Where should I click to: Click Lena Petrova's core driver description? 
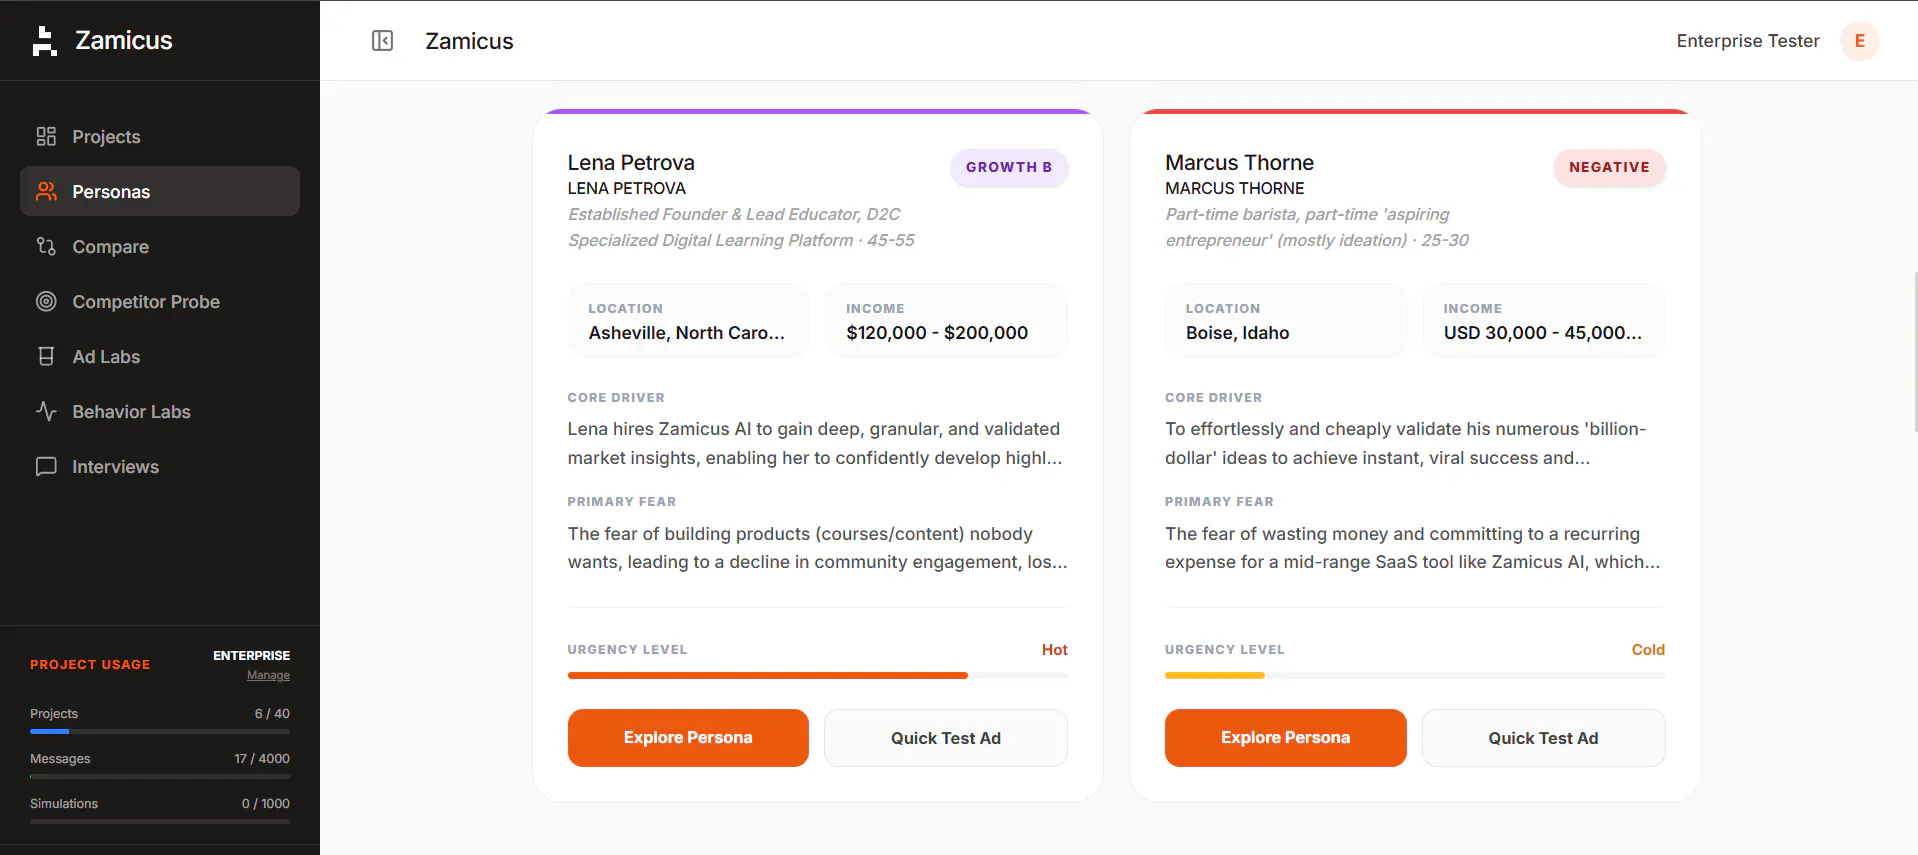click(x=815, y=443)
